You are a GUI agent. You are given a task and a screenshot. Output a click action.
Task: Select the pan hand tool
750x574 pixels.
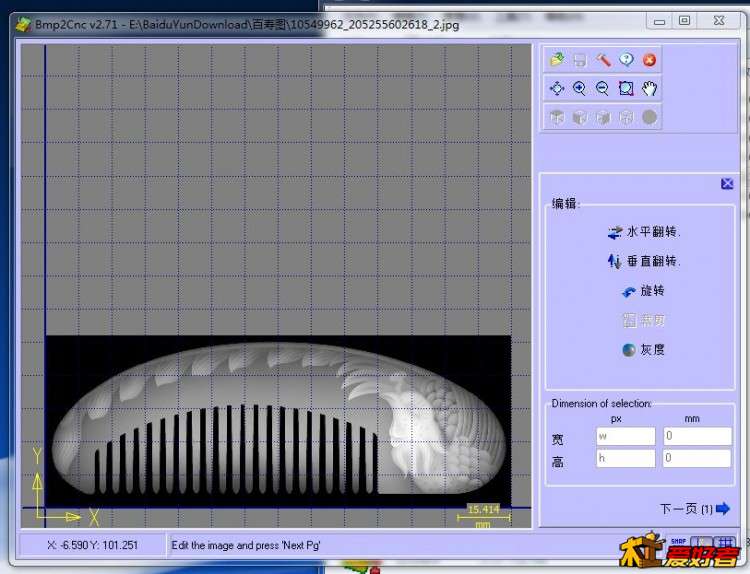pos(649,89)
